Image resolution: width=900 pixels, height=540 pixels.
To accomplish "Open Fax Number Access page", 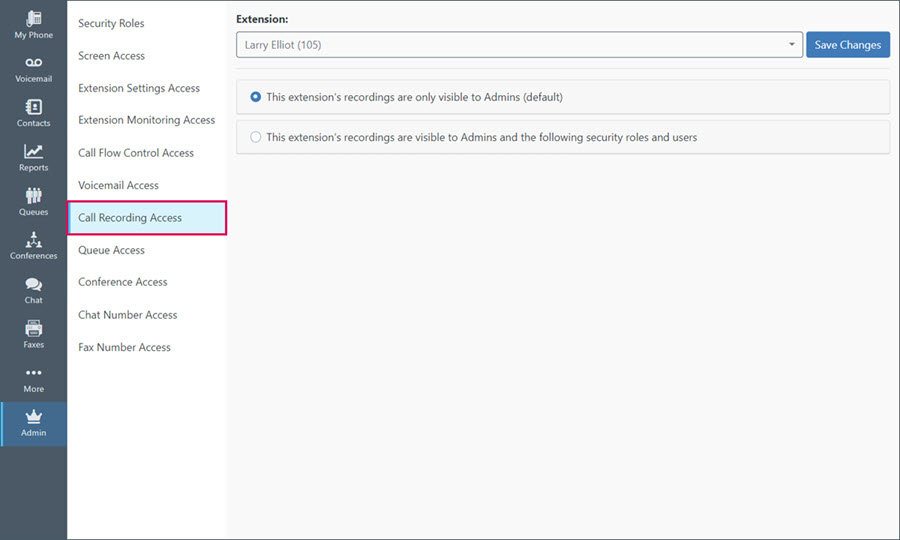I will click(x=125, y=347).
